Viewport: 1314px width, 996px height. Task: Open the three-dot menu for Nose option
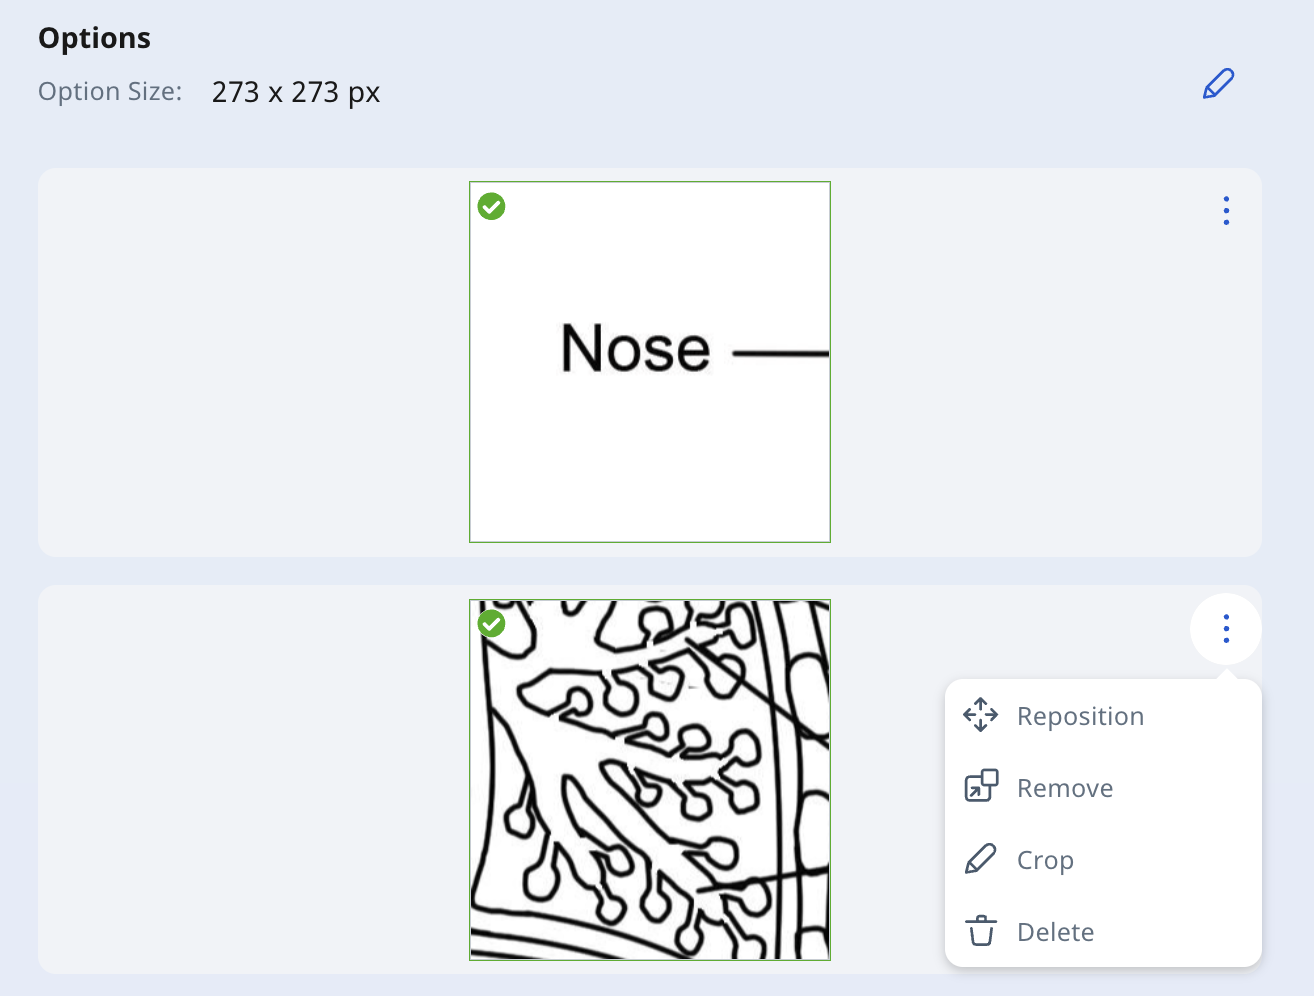pyautogui.click(x=1226, y=211)
